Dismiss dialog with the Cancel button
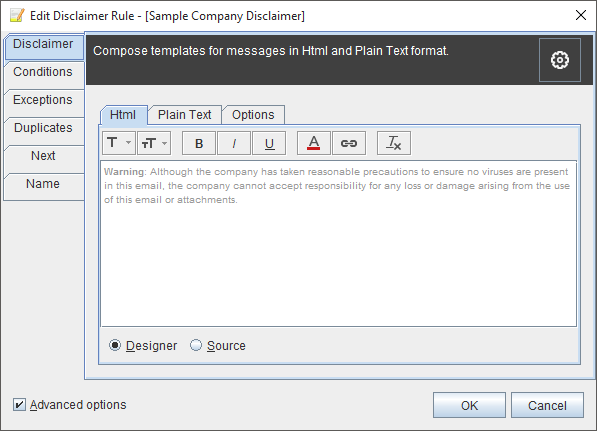This screenshot has height=431, width=597. click(x=547, y=405)
